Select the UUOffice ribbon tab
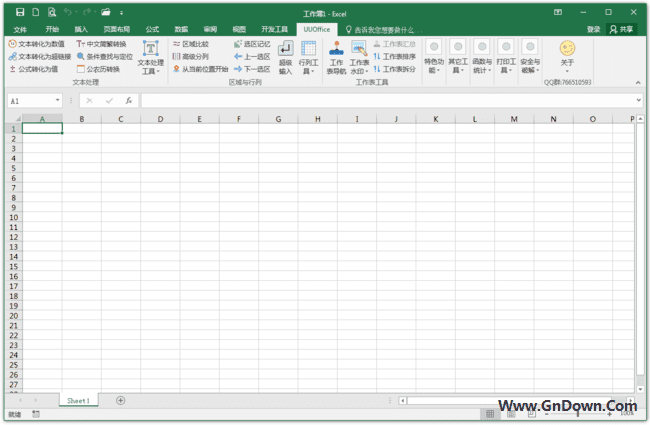This screenshot has height=425, width=650. click(x=317, y=29)
